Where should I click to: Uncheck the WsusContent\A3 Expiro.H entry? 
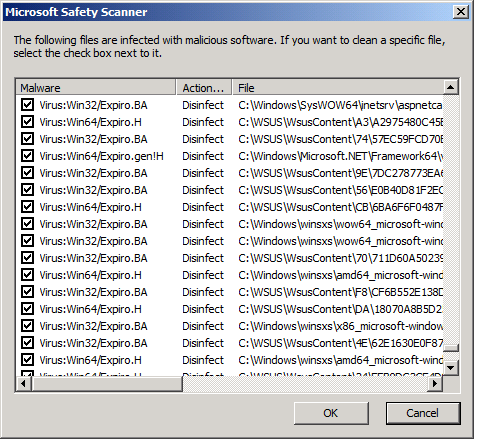[x=27, y=122]
